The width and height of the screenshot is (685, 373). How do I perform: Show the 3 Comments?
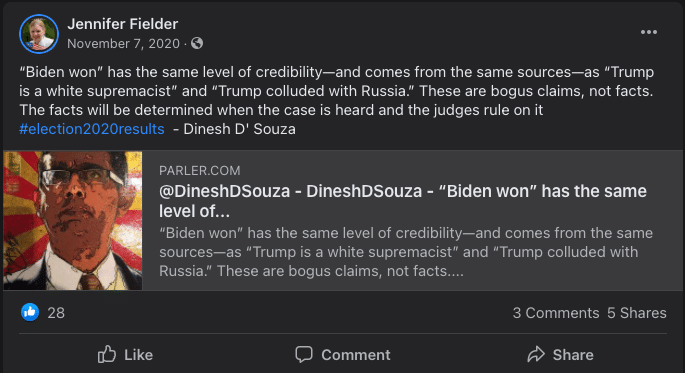coord(556,313)
